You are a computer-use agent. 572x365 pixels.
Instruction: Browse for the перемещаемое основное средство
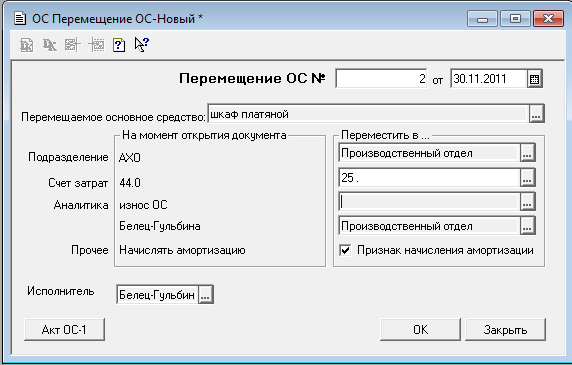tap(536, 114)
